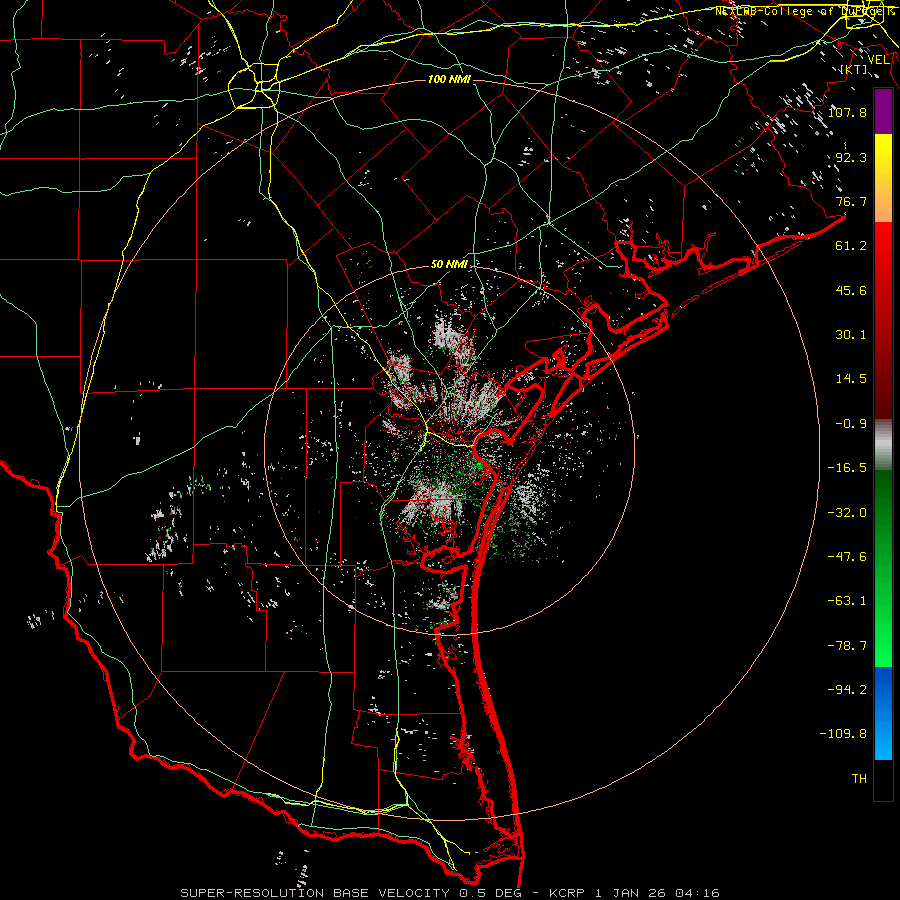Click the -78.7 legend value

pos(847,646)
